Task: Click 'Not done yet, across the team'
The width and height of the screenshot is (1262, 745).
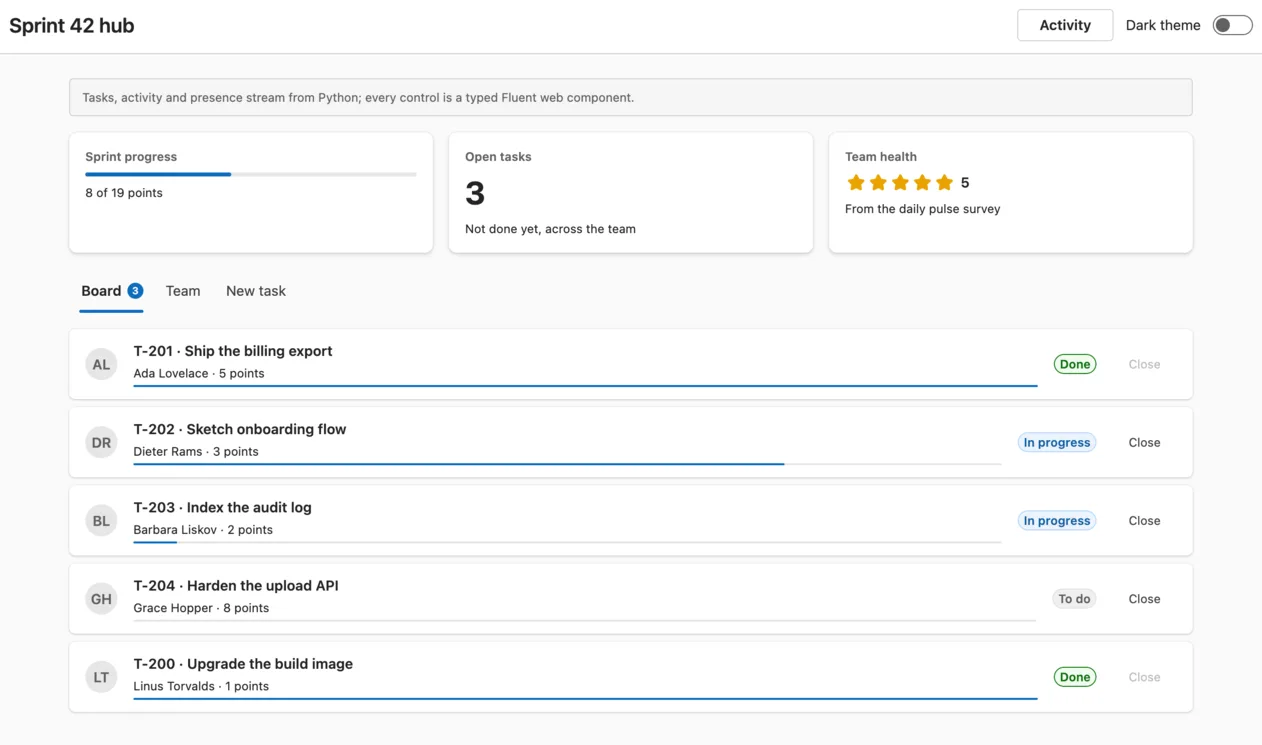Action: (550, 229)
